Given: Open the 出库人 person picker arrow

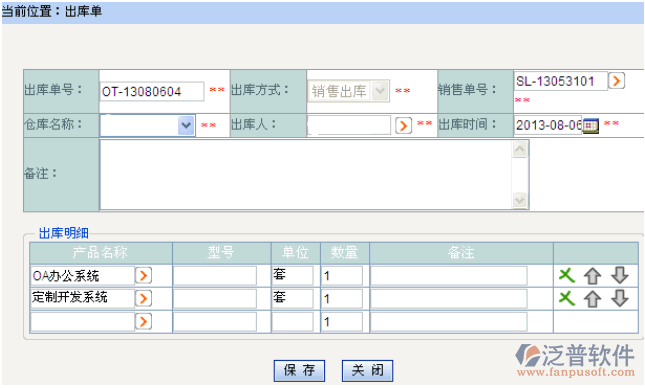Looking at the screenshot, I should [403, 125].
